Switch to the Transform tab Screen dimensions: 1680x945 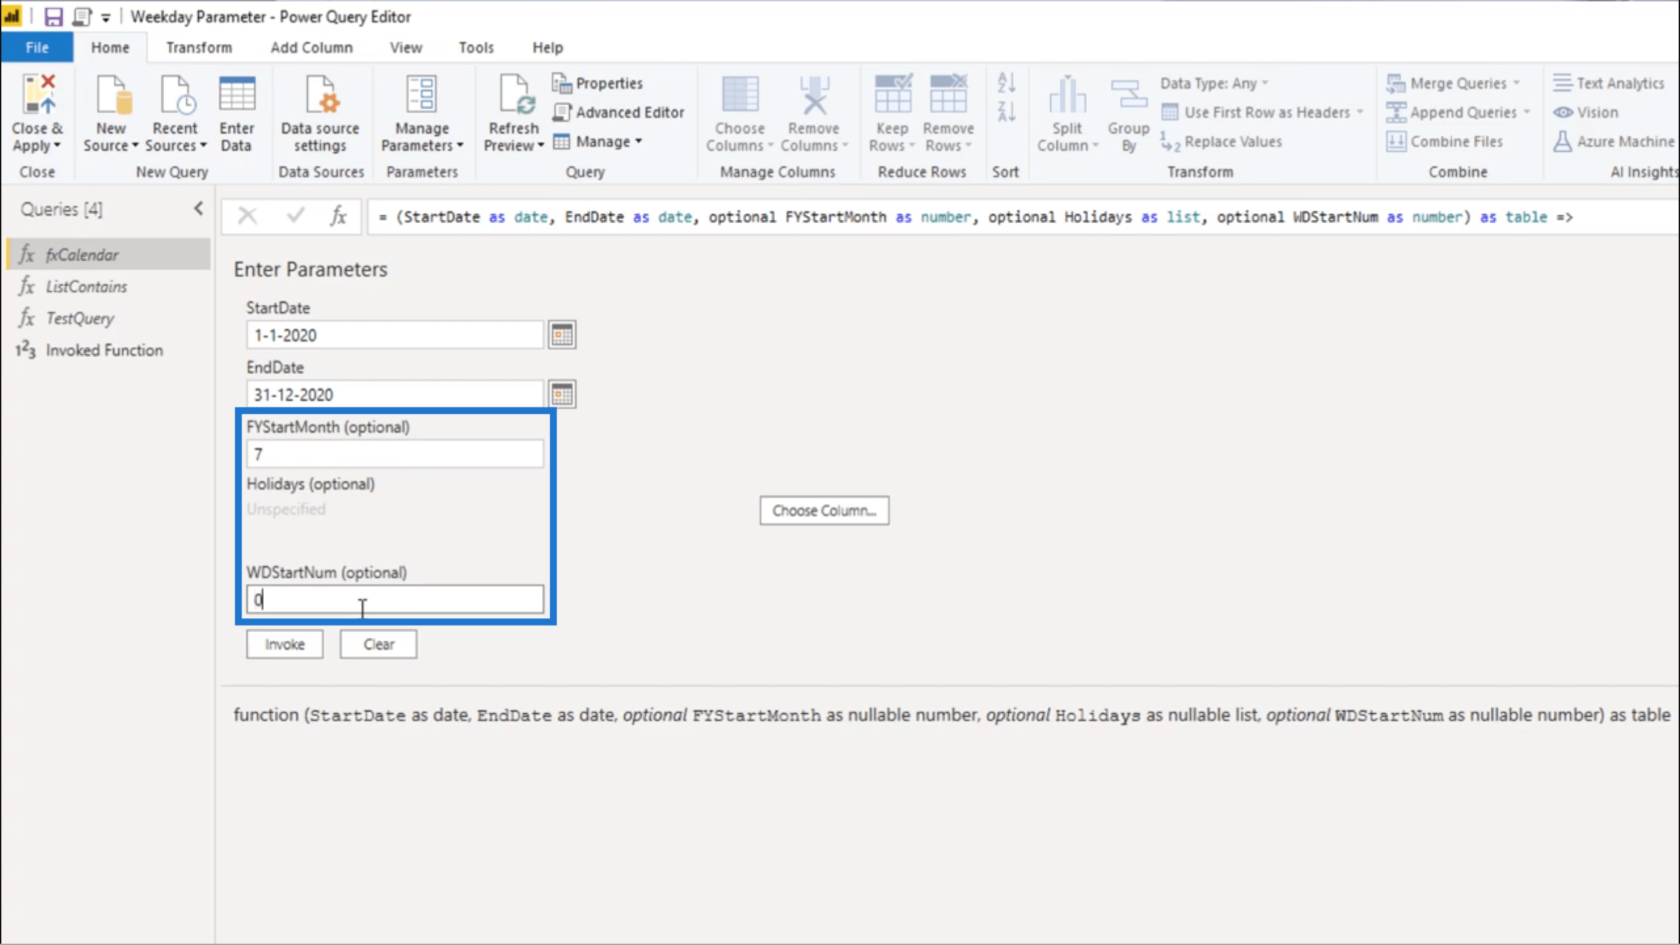pos(199,47)
